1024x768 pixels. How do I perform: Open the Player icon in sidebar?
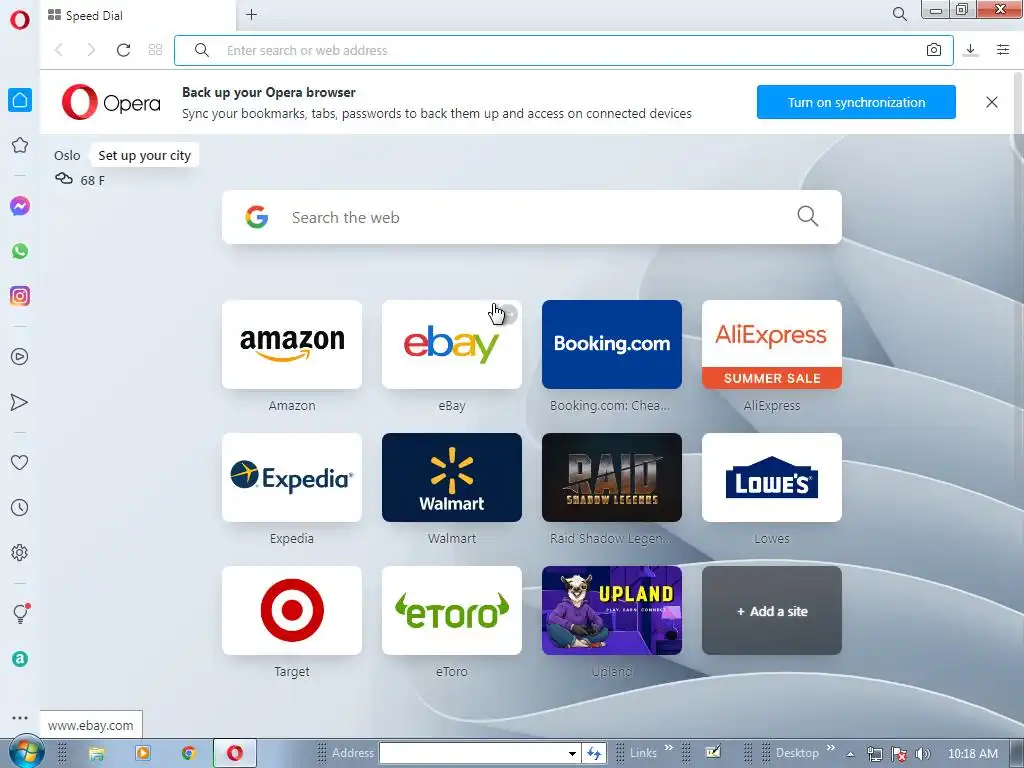(x=20, y=357)
